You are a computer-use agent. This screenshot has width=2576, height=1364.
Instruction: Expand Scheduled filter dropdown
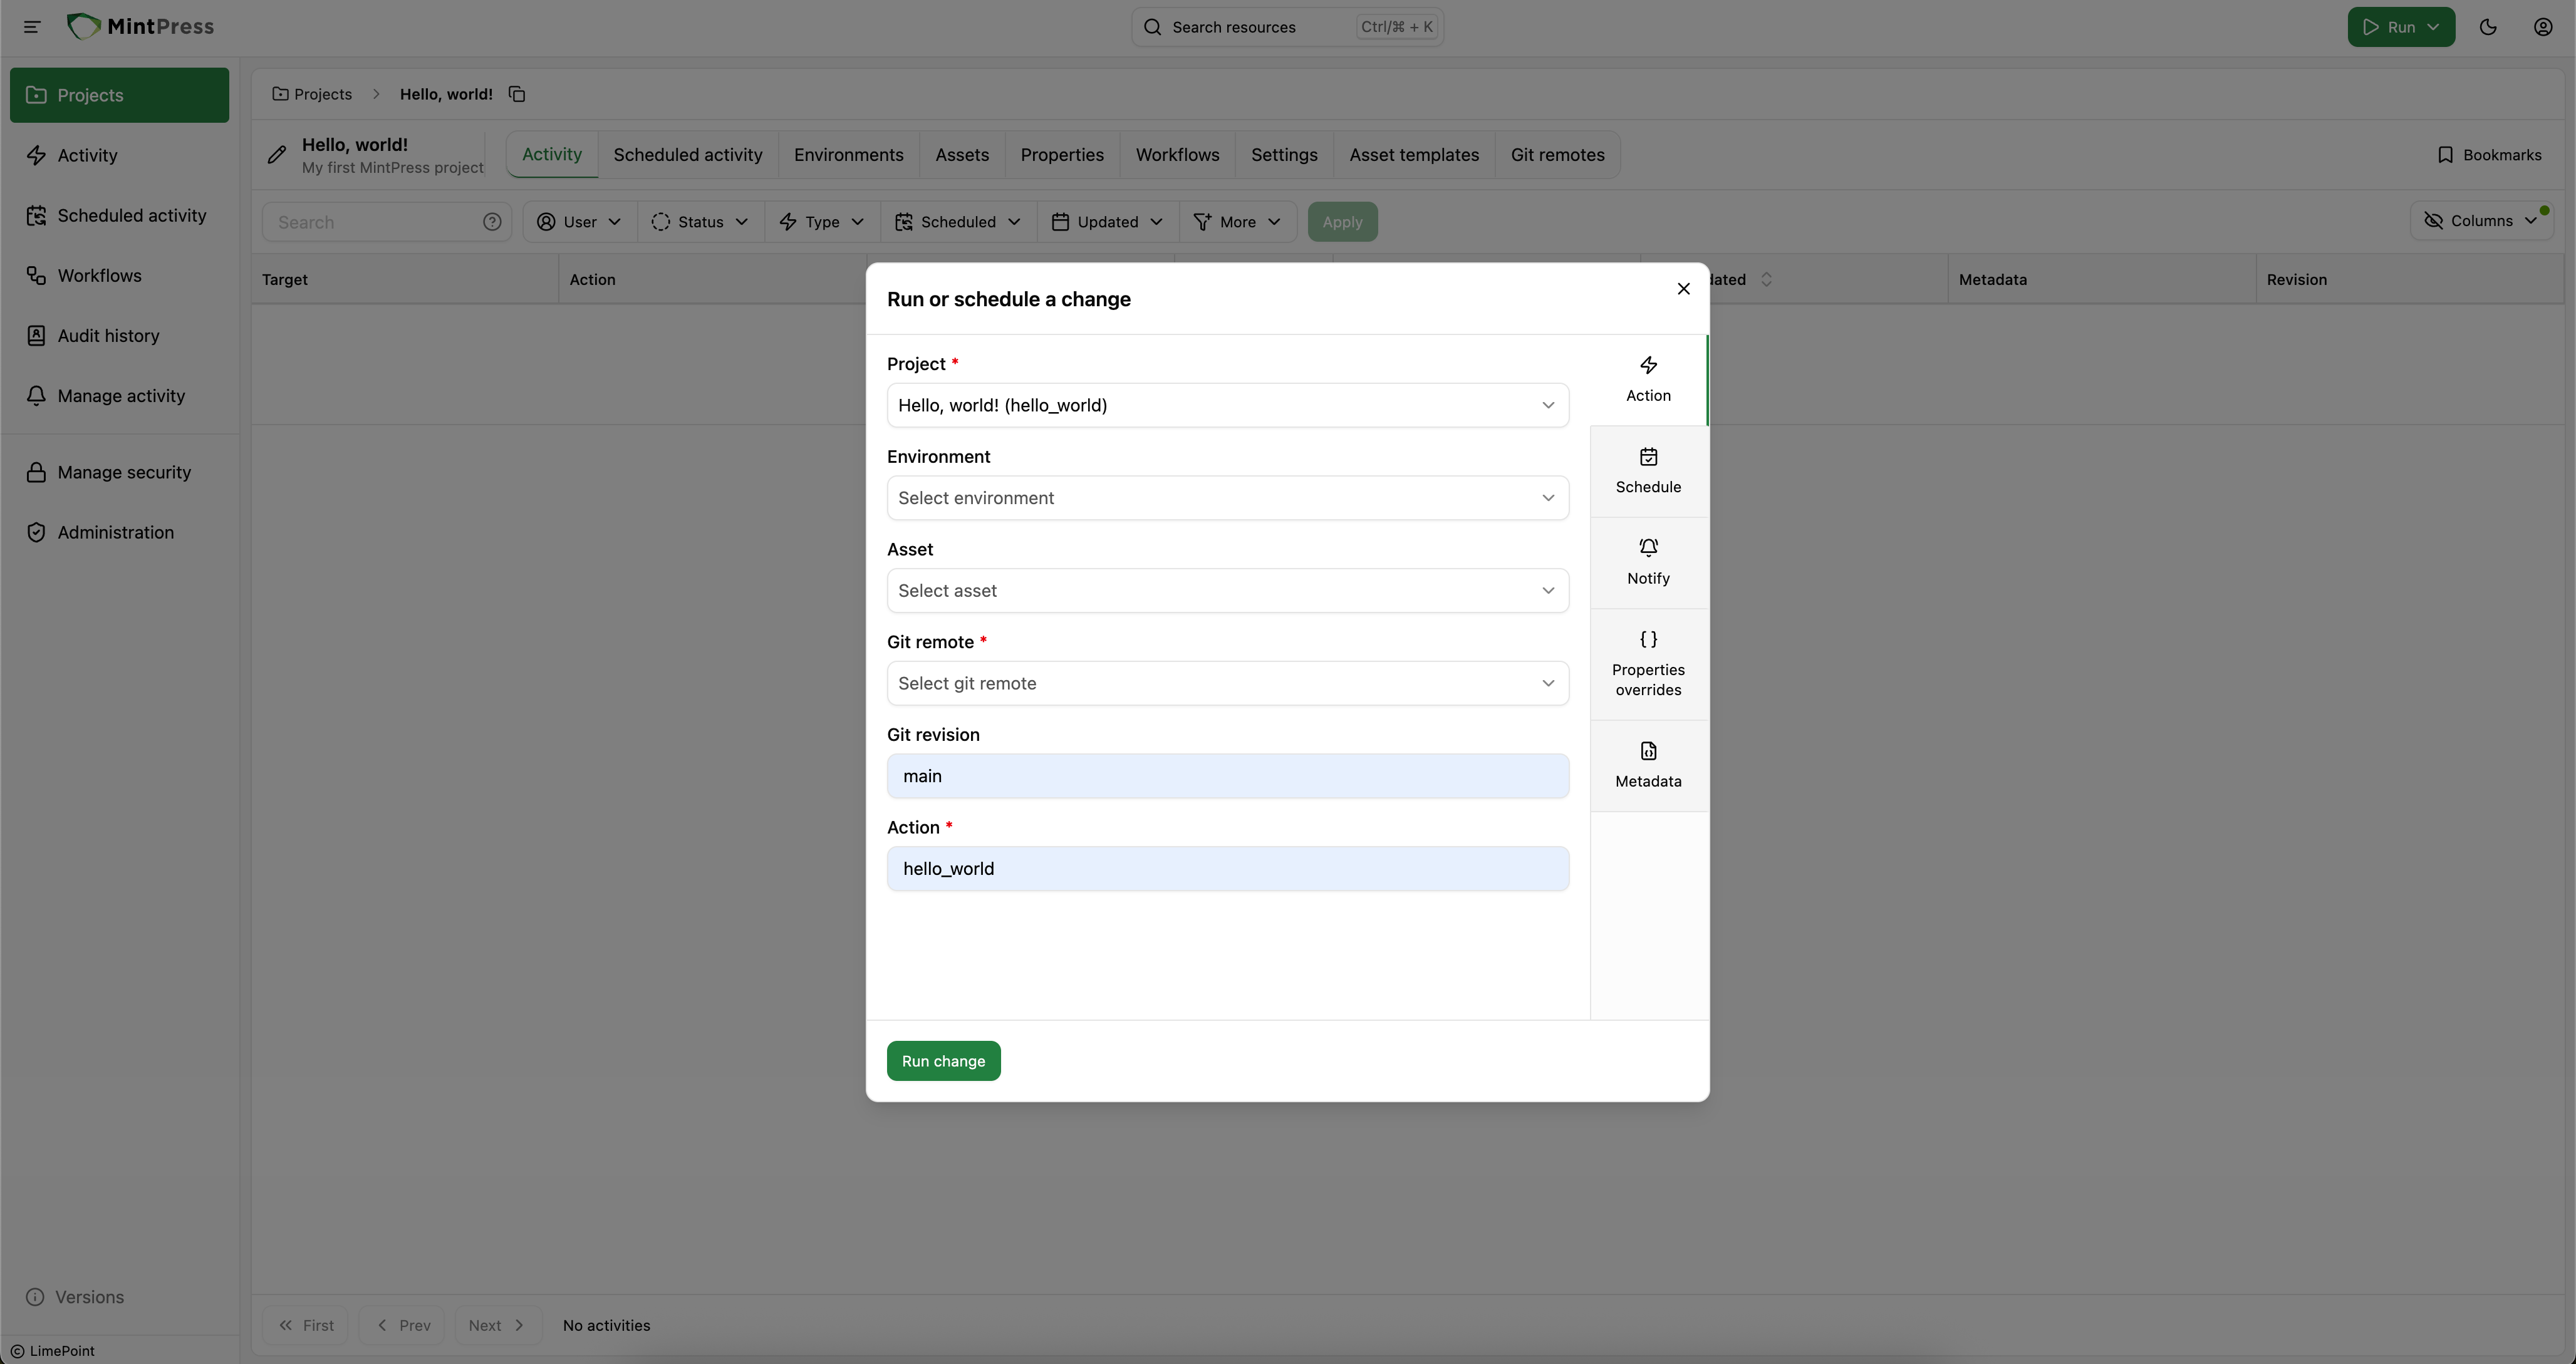click(958, 222)
